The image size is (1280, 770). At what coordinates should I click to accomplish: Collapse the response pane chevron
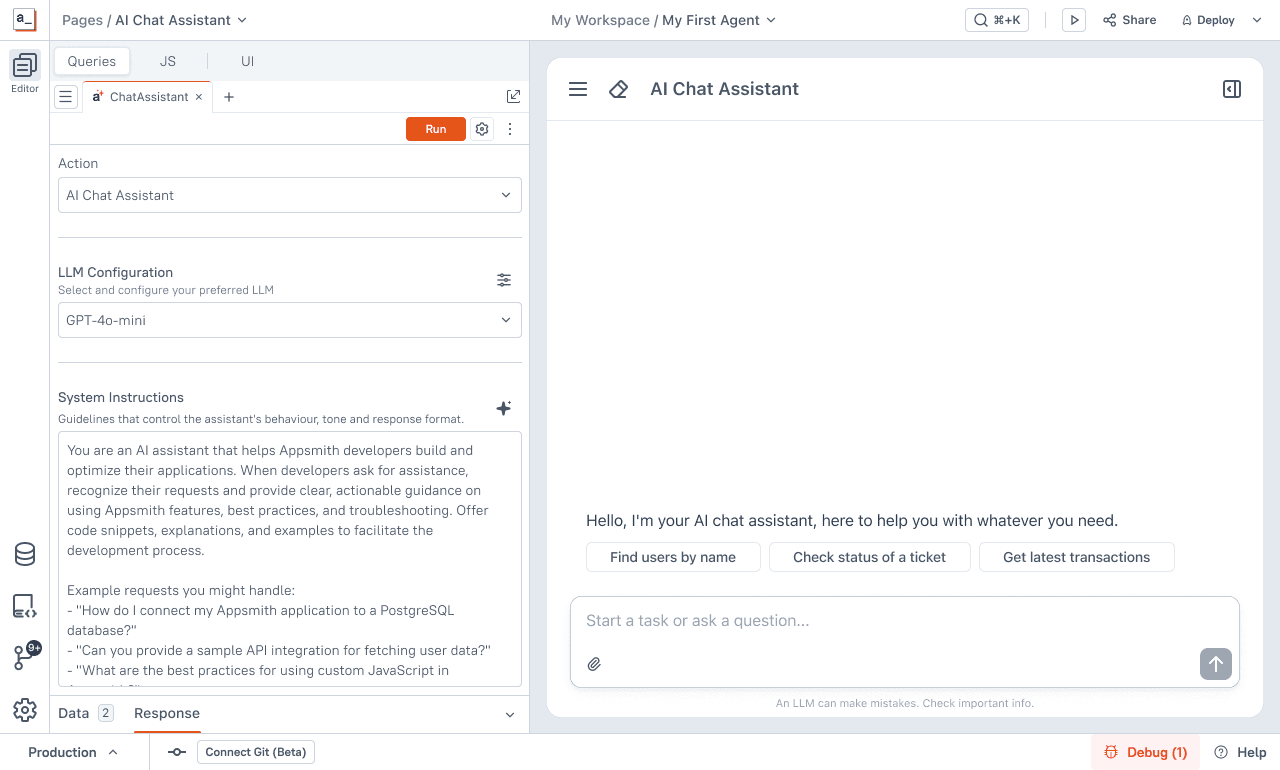click(x=510, y=714)
